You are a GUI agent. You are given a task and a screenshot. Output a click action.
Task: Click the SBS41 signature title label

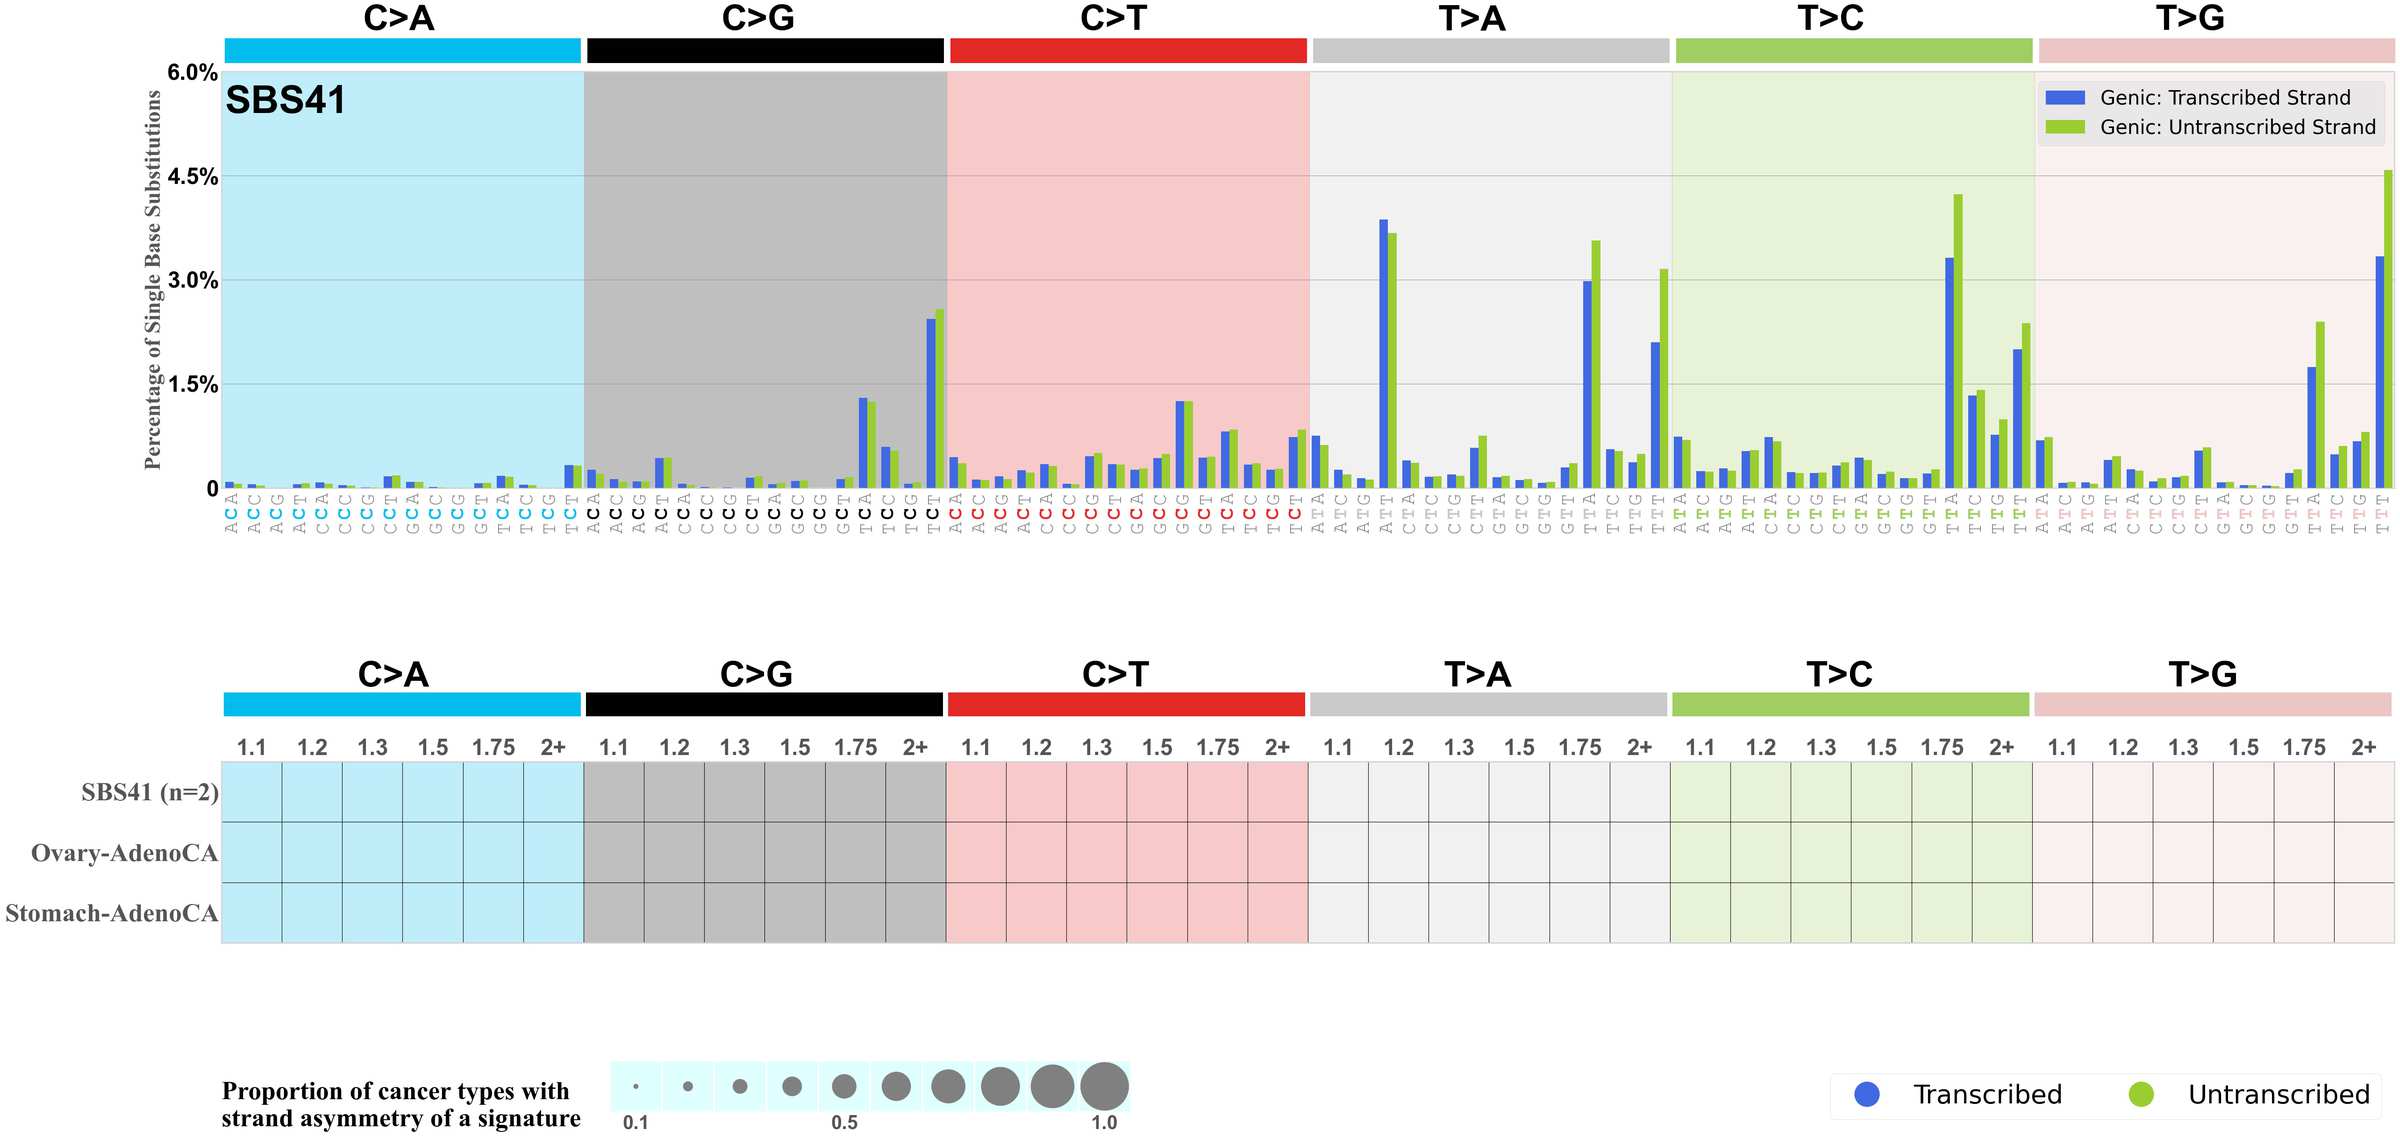click(x=285, y=100)
